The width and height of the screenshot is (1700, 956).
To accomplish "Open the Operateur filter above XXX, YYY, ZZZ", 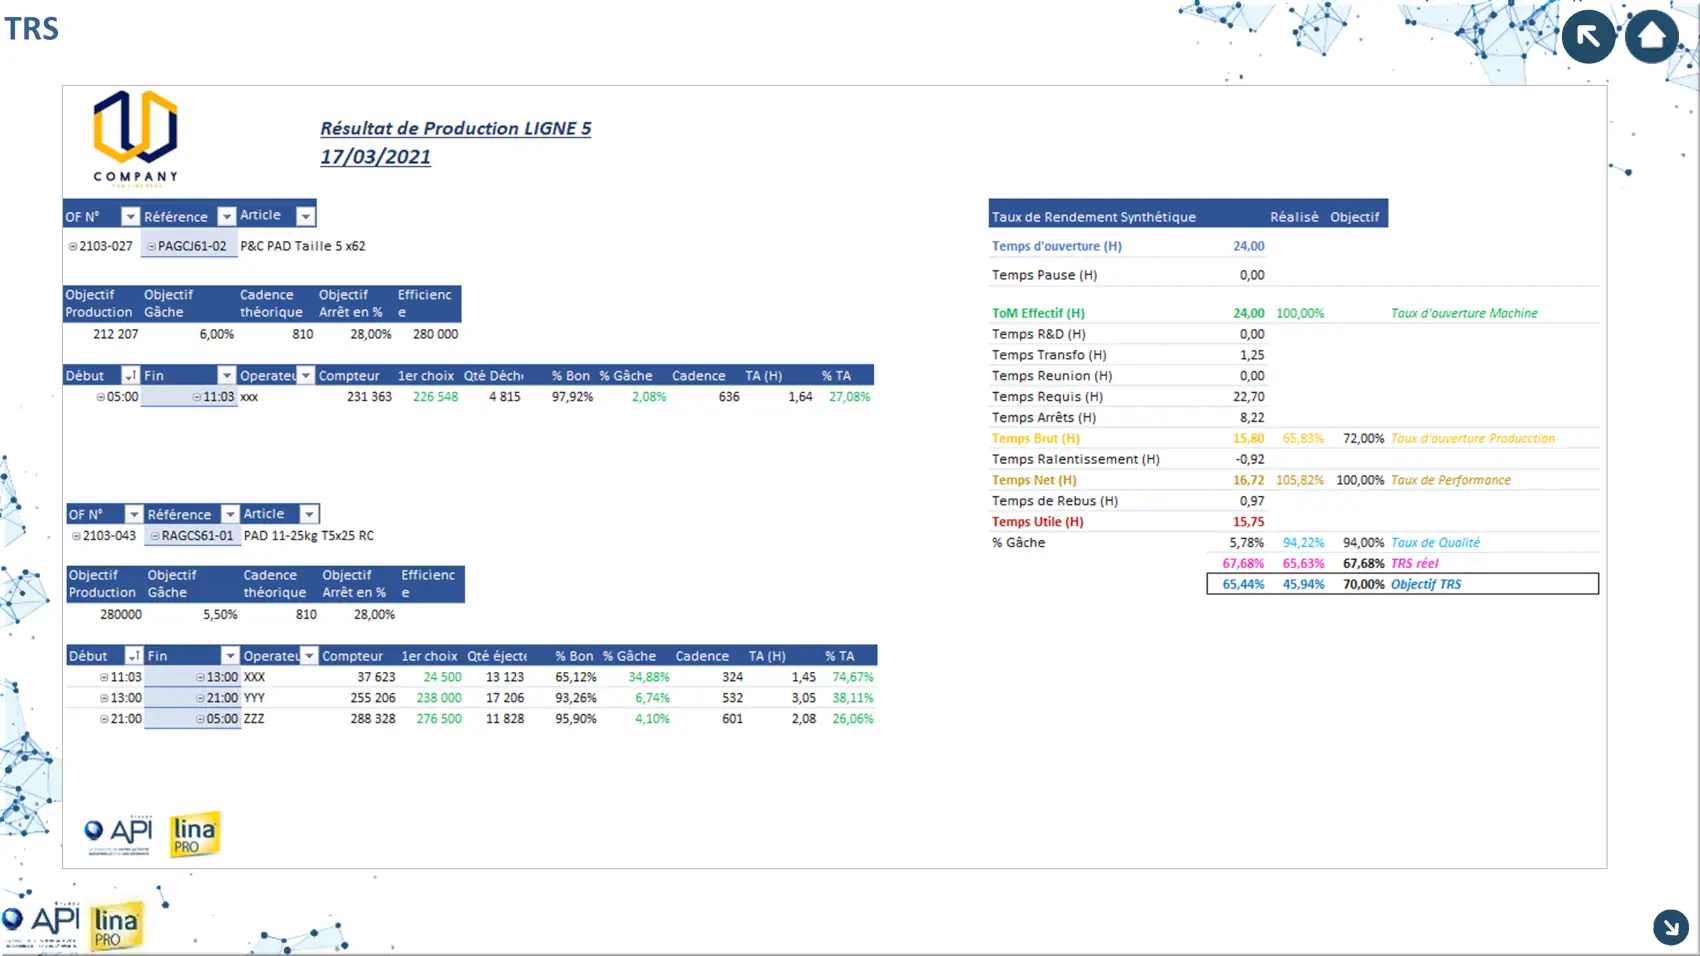I will click(309, 656).
